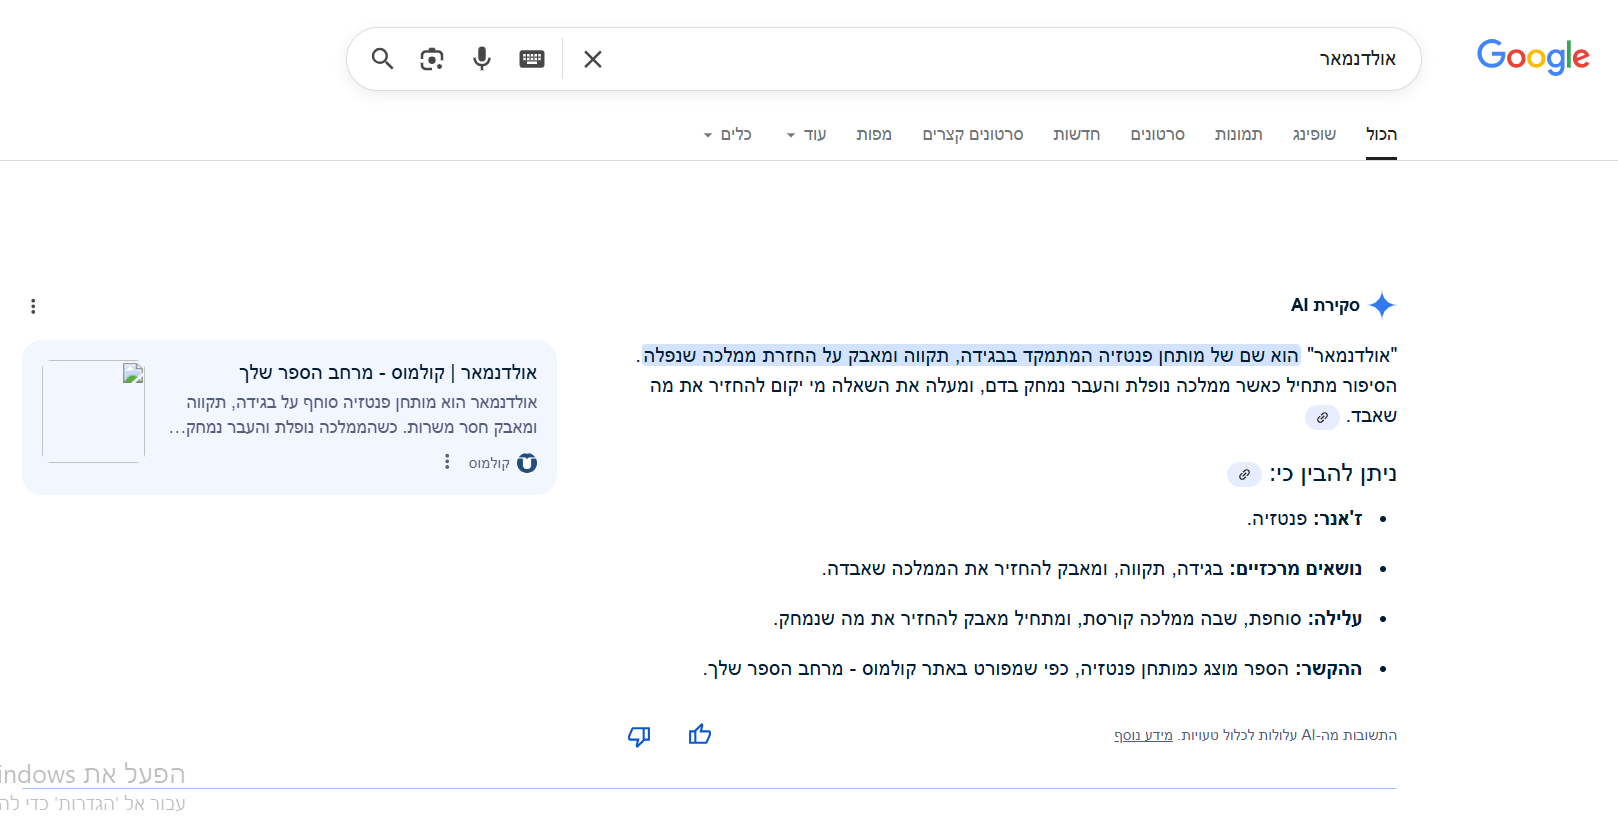Open the on-screen keyboard icon
Screen dimensions: 1618x838
[x=532, y=59]
